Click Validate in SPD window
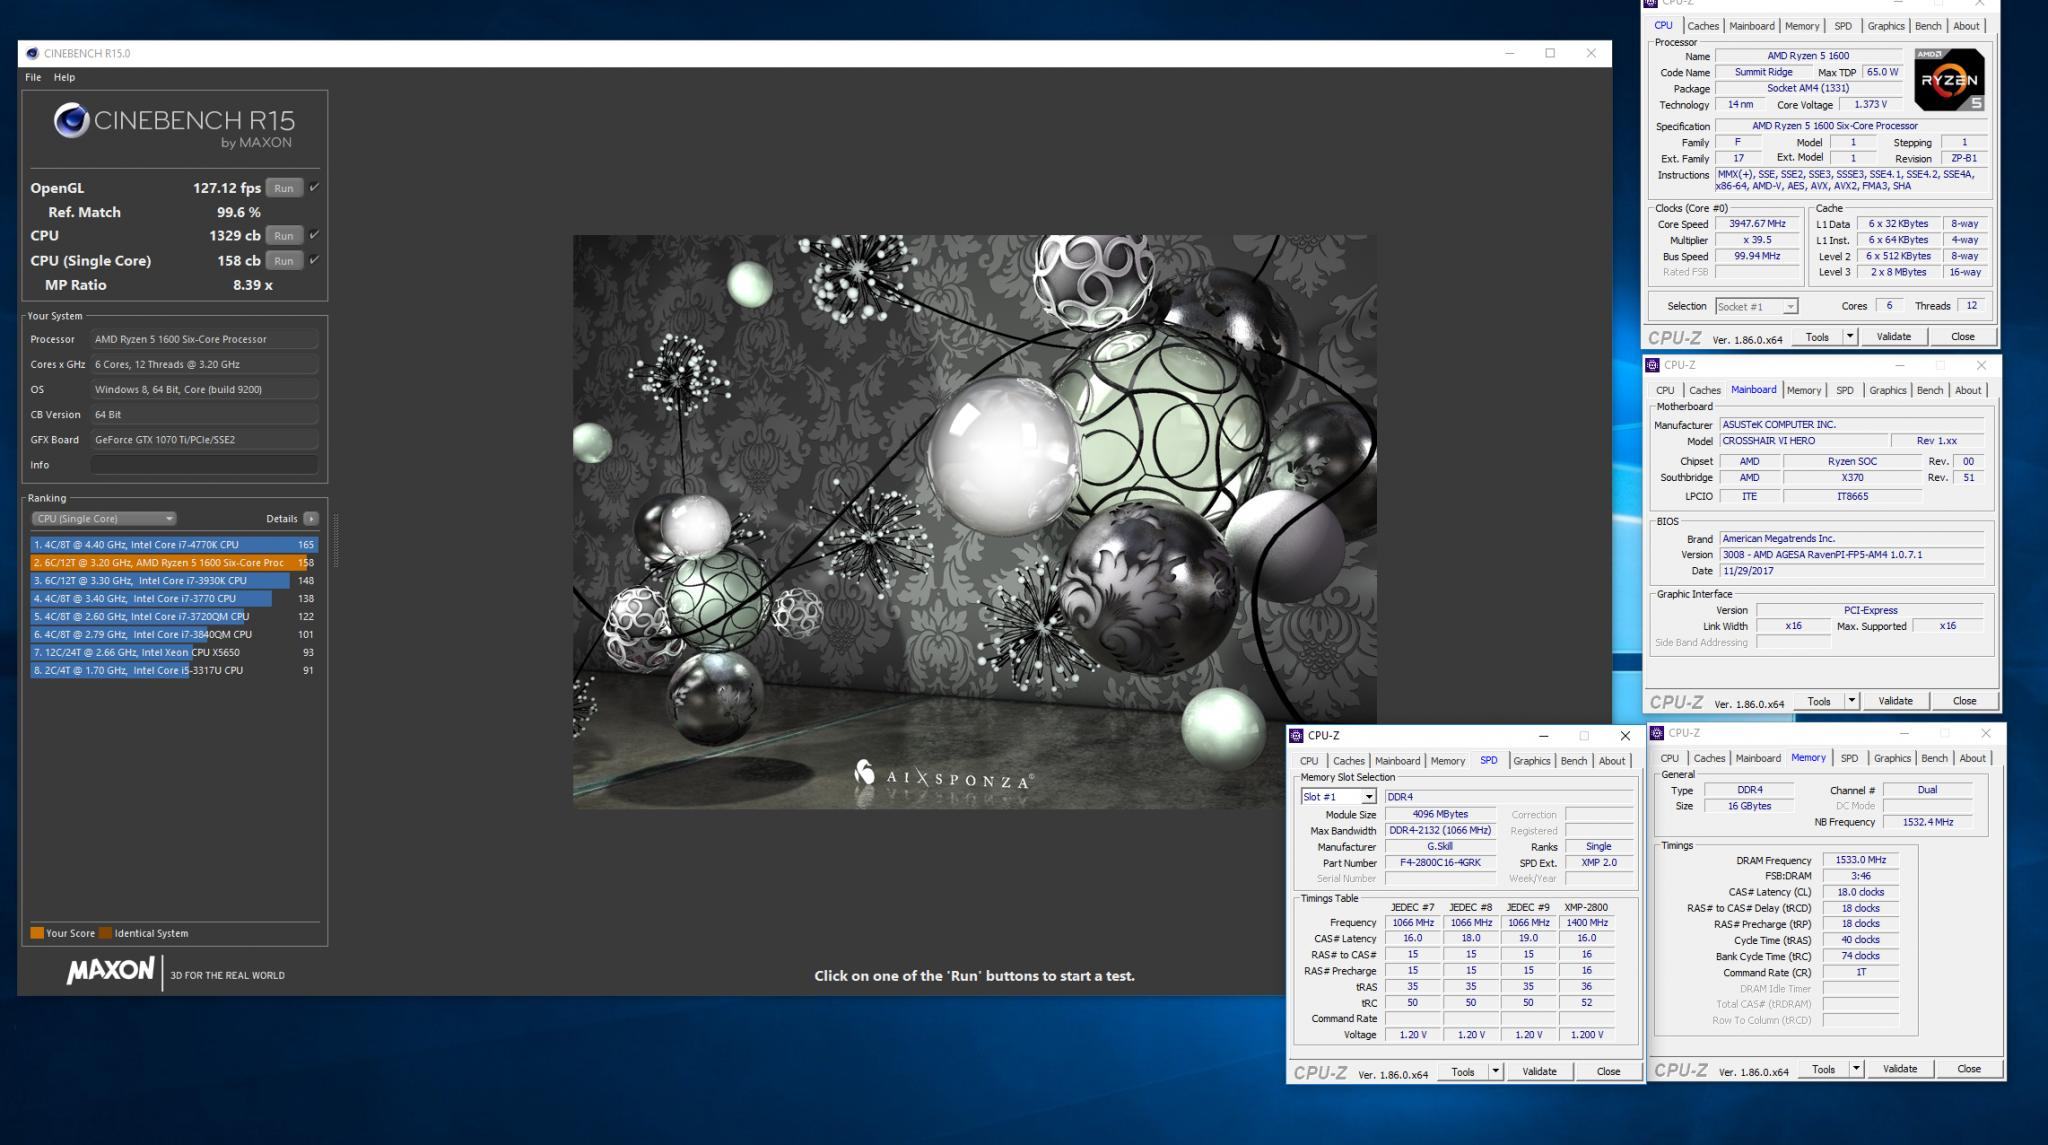 1539,1071
